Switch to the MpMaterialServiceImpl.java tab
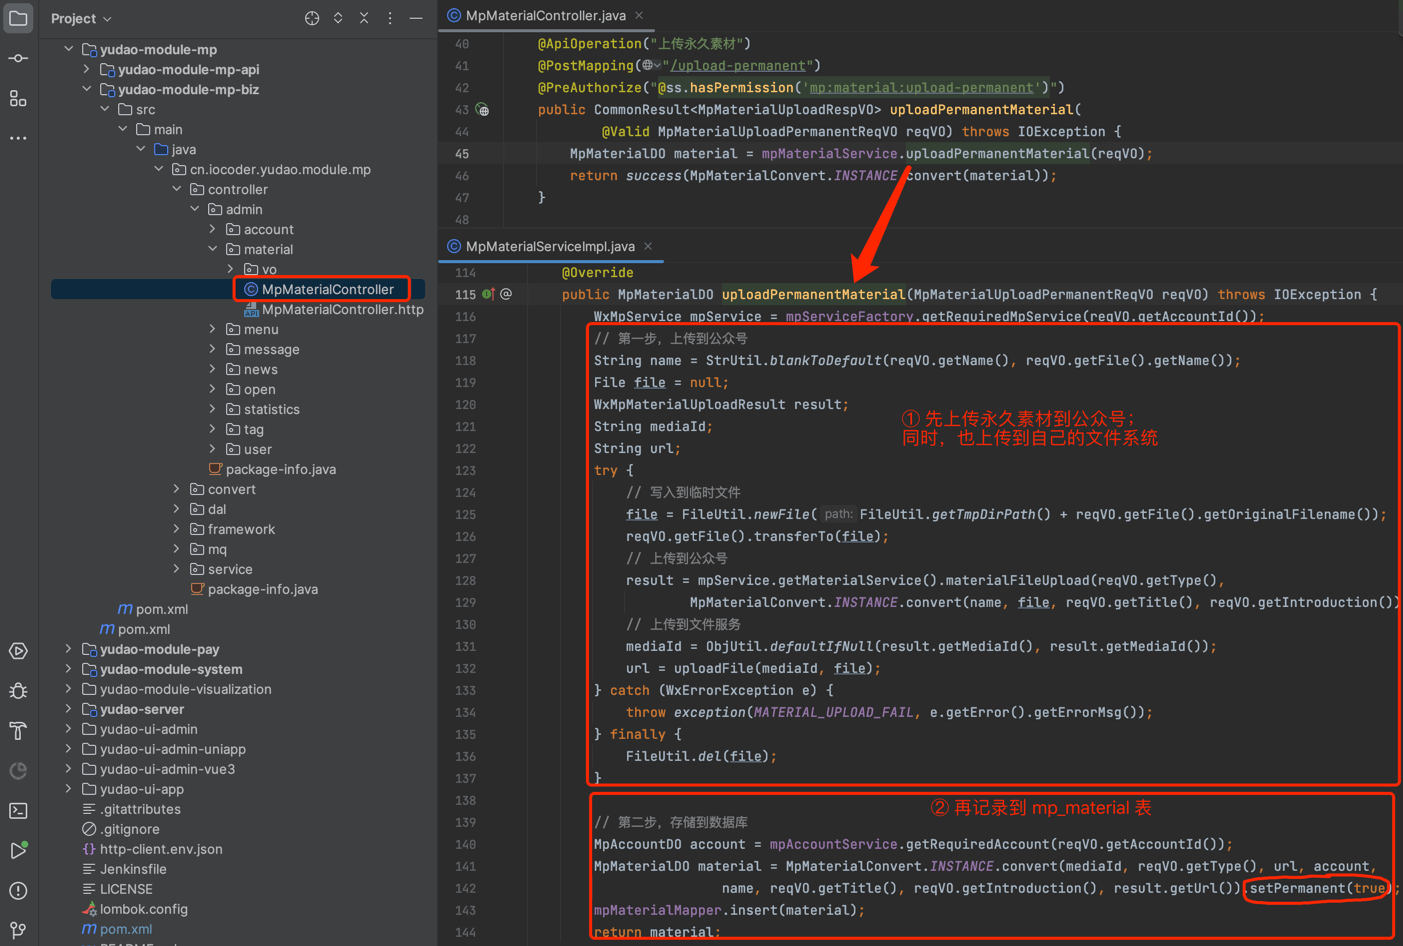Viewport: 1403px width, 946px height. (x=549, y=246)
